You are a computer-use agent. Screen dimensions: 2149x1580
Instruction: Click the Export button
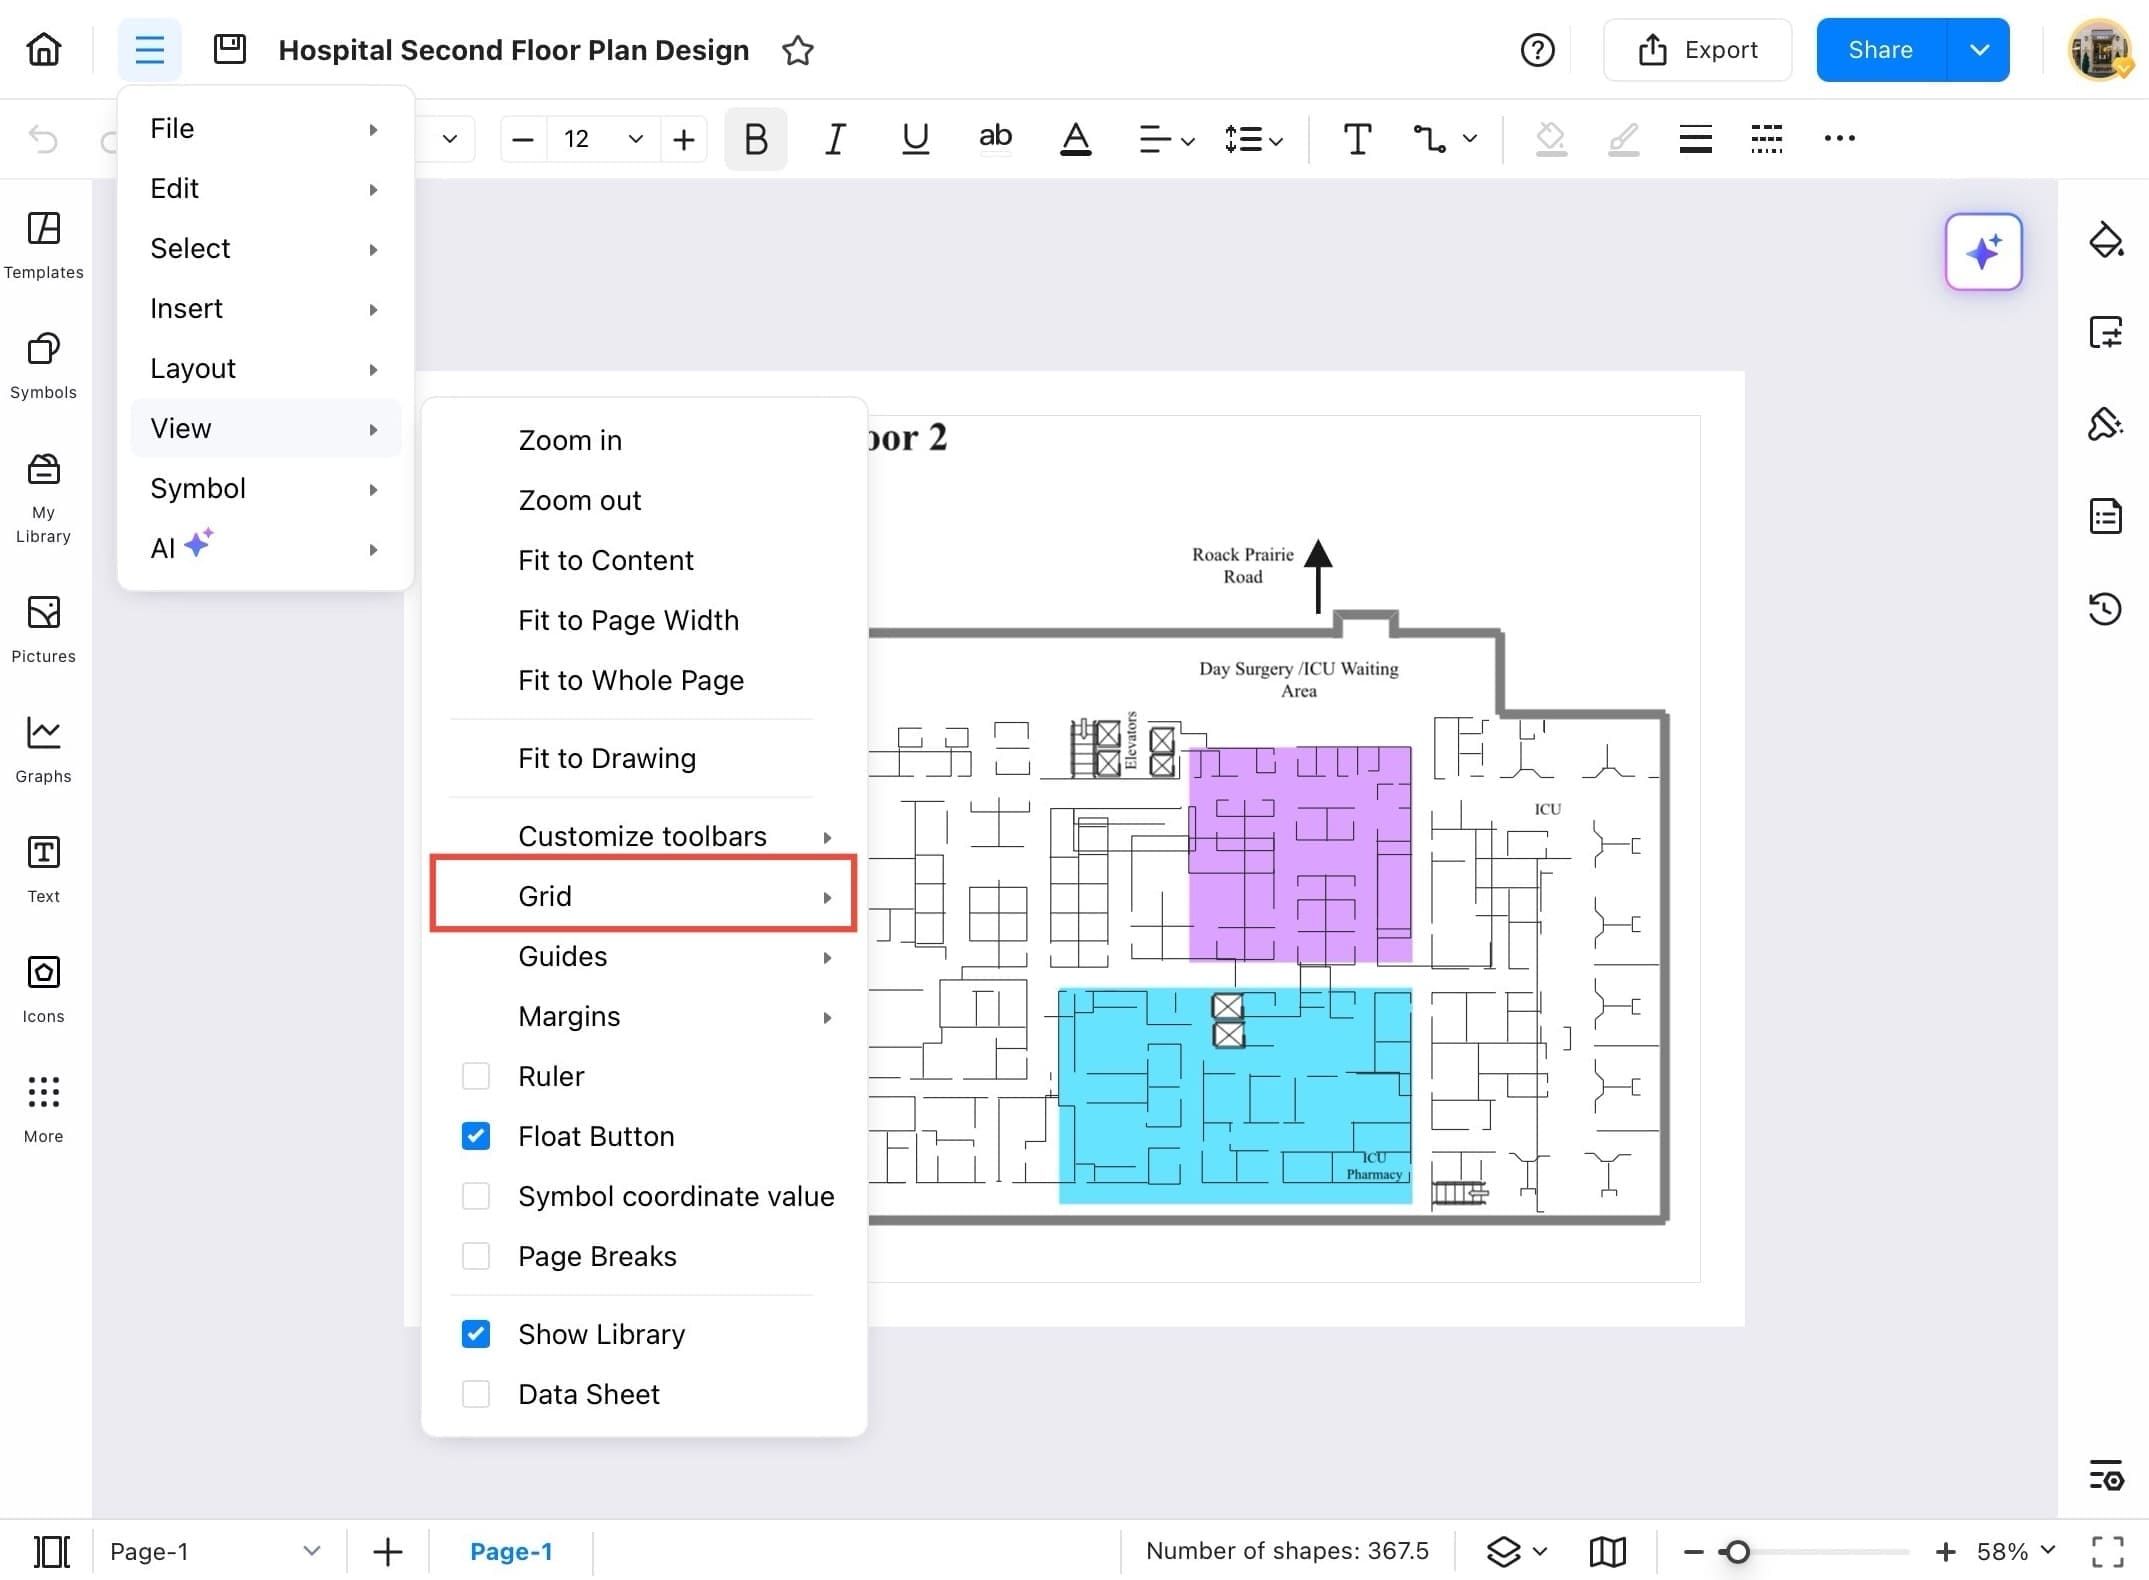pyautogui.click(x=1698, y=49)
